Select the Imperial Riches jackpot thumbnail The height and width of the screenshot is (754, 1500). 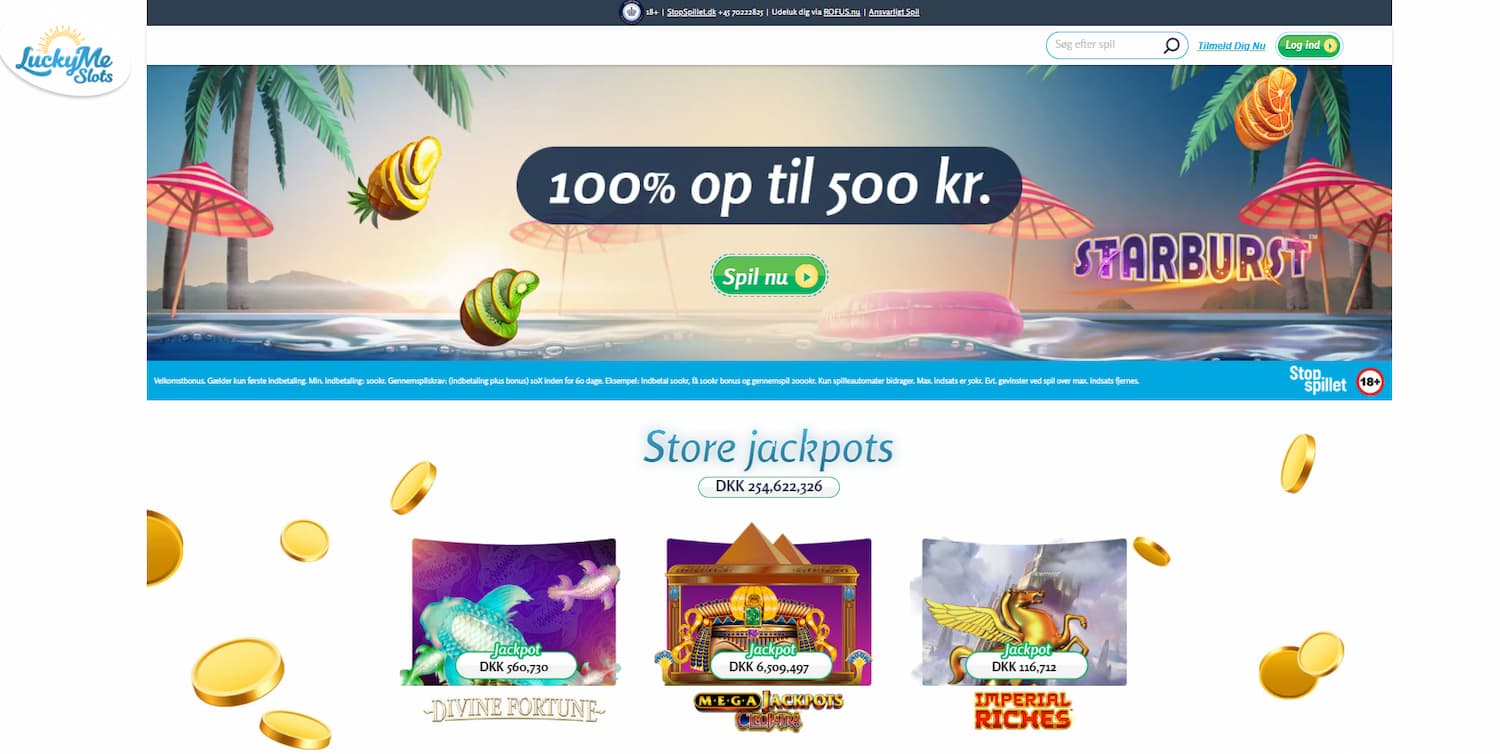(x=1024, y=612)
